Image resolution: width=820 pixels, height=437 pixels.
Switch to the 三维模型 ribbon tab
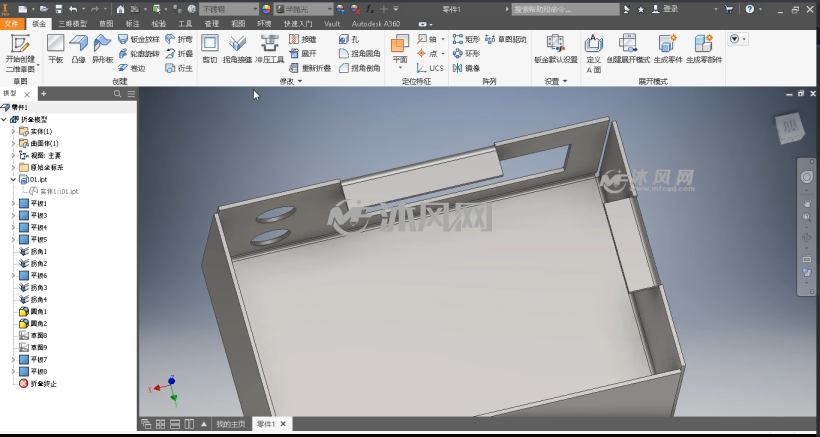coord(73,24)
